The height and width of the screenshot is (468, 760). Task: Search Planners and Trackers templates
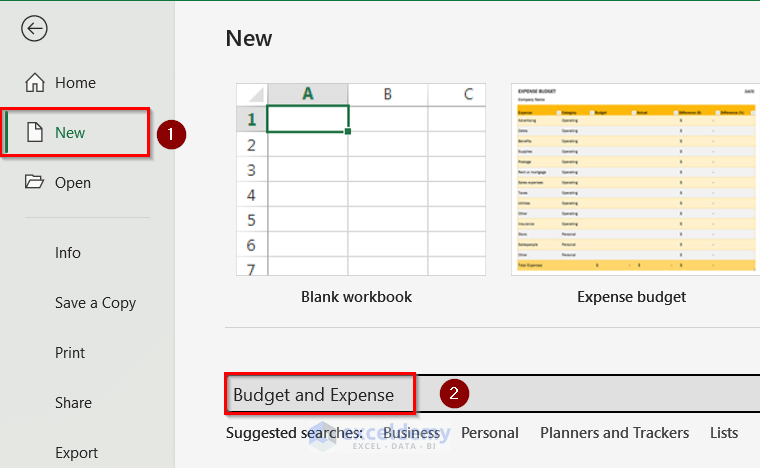point(614,433)
